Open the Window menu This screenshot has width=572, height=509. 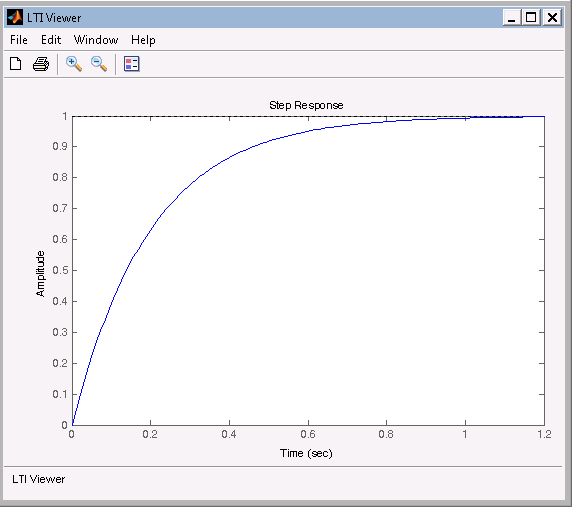(x=96, y=39)
